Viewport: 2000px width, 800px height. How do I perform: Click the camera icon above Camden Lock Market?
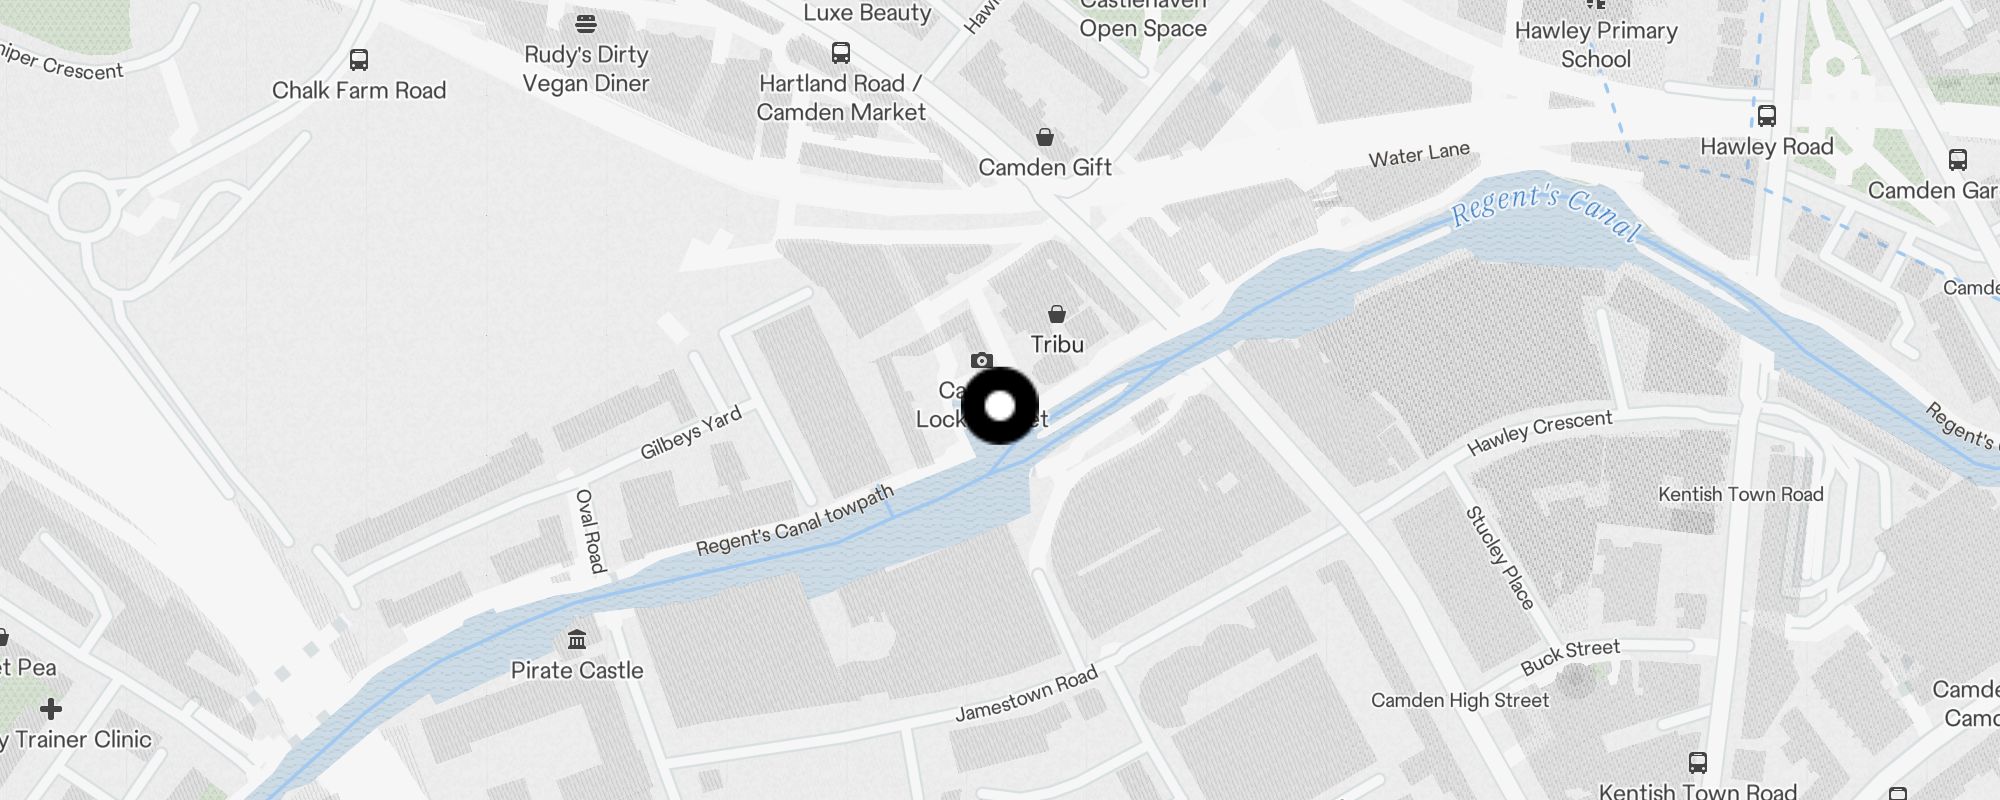coord(982,361)
